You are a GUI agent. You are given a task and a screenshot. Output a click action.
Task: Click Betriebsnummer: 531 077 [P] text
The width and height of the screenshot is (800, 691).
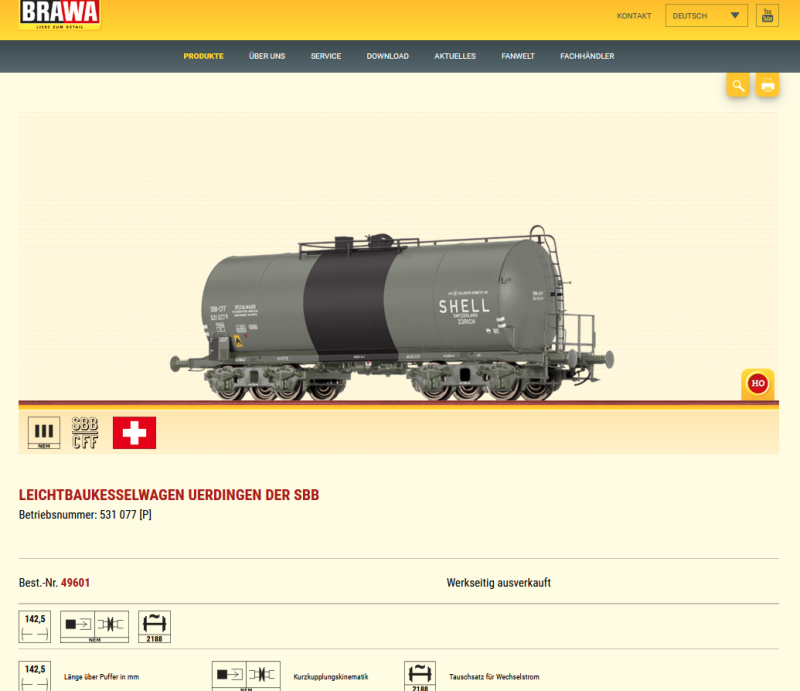pyautogui.click(x=85, y=515)
